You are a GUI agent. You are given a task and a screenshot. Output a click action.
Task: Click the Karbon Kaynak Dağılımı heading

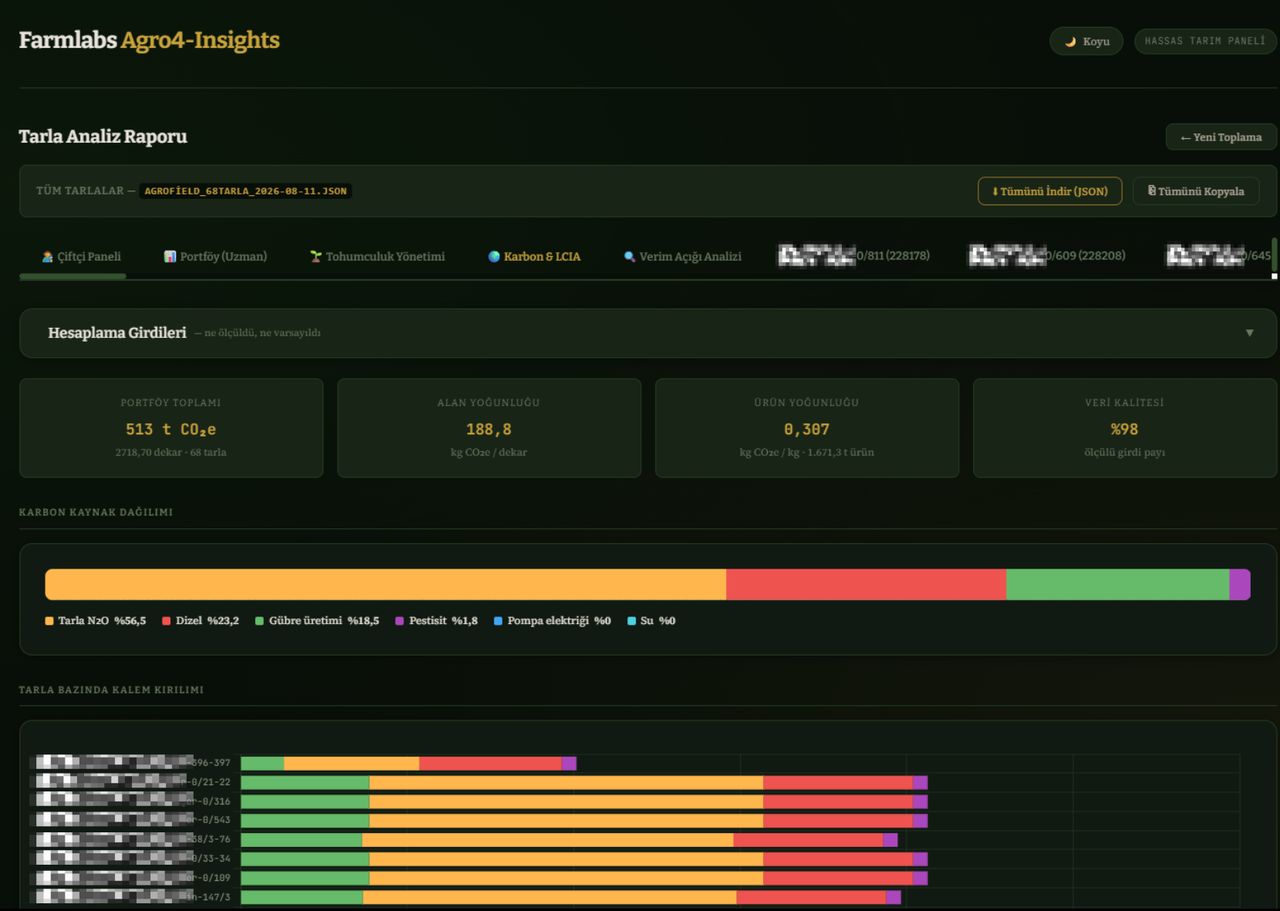[96, 512]
